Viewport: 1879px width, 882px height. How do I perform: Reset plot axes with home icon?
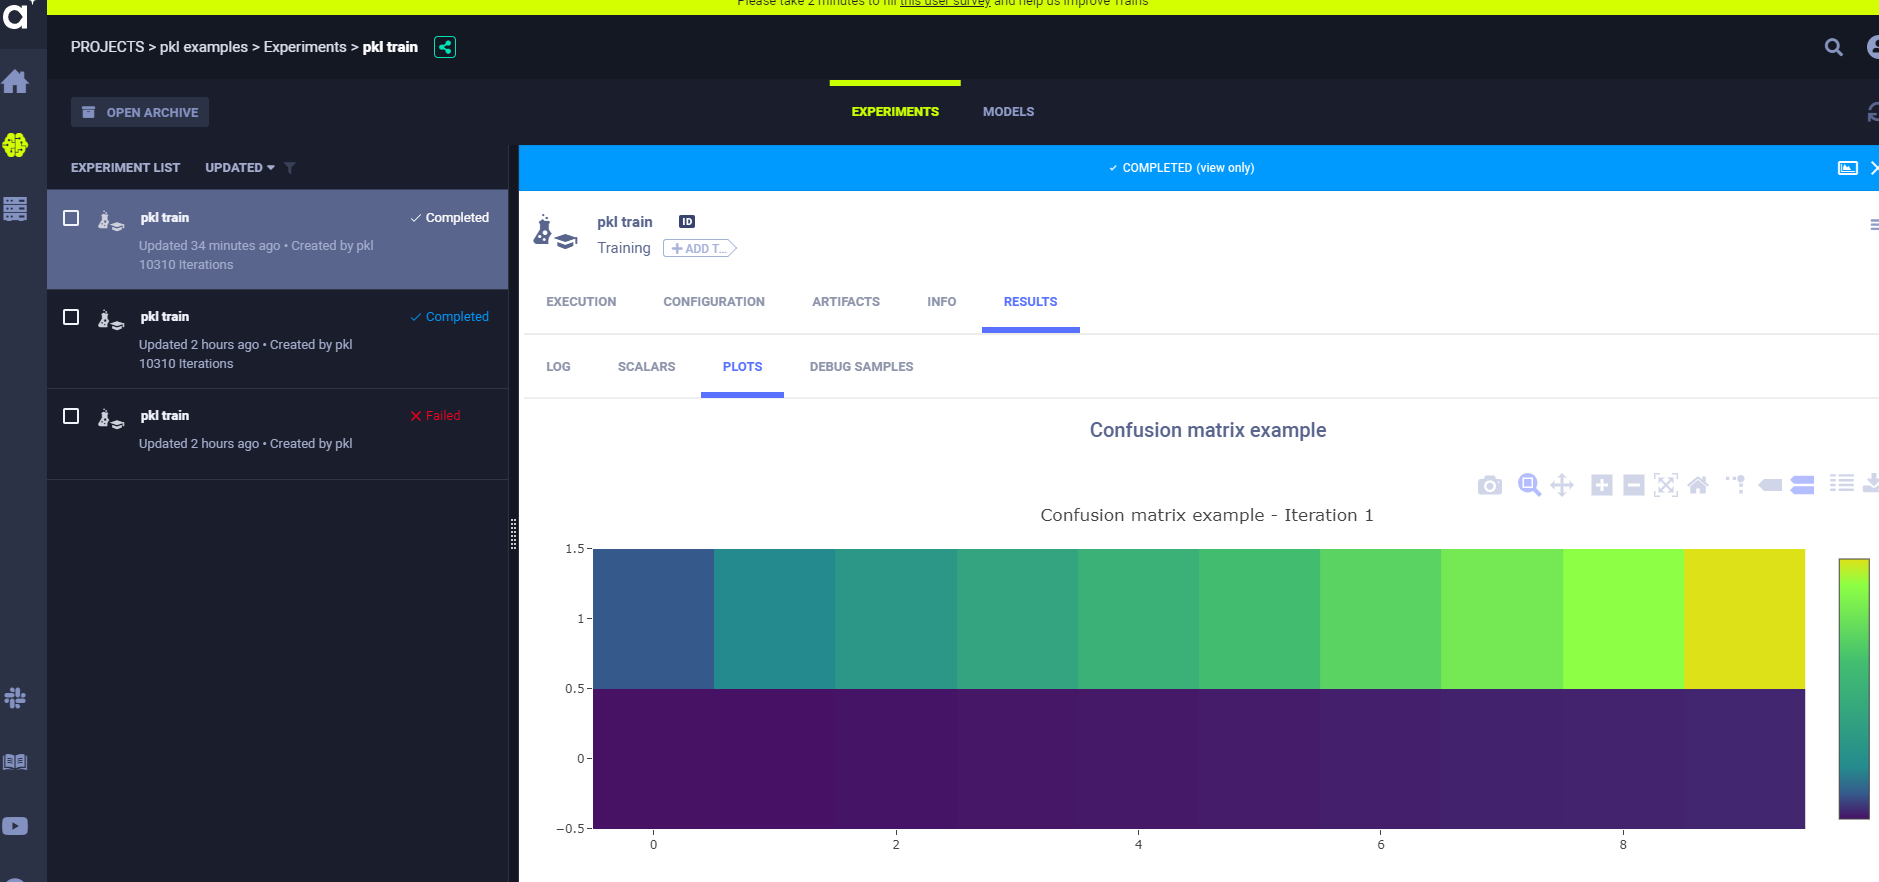coord(1698,486)
